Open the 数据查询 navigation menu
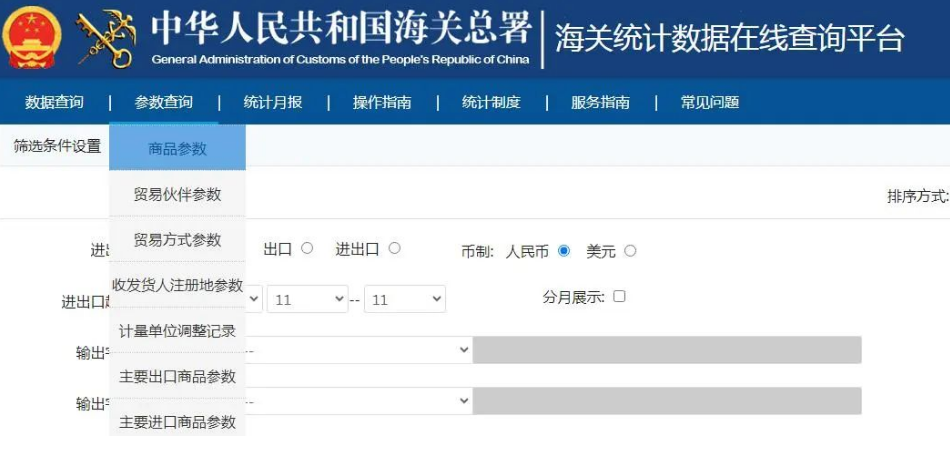This screenshot has height=463, width=950. coord(55,102)
